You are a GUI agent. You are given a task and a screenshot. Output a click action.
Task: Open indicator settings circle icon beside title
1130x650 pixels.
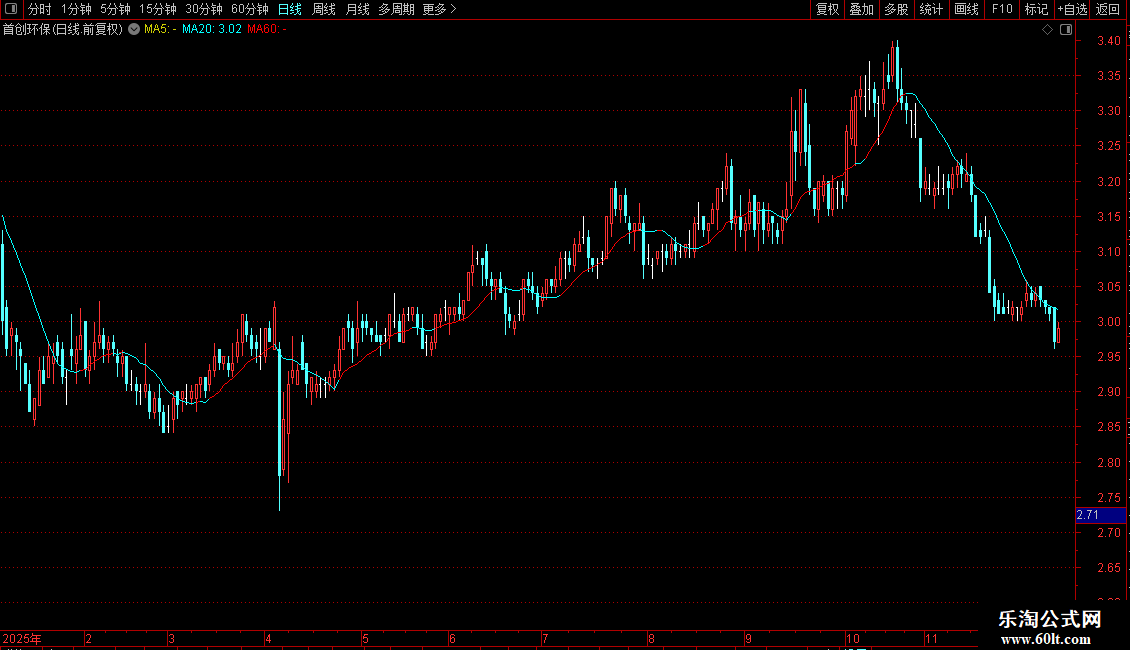(x=134, y=29)
